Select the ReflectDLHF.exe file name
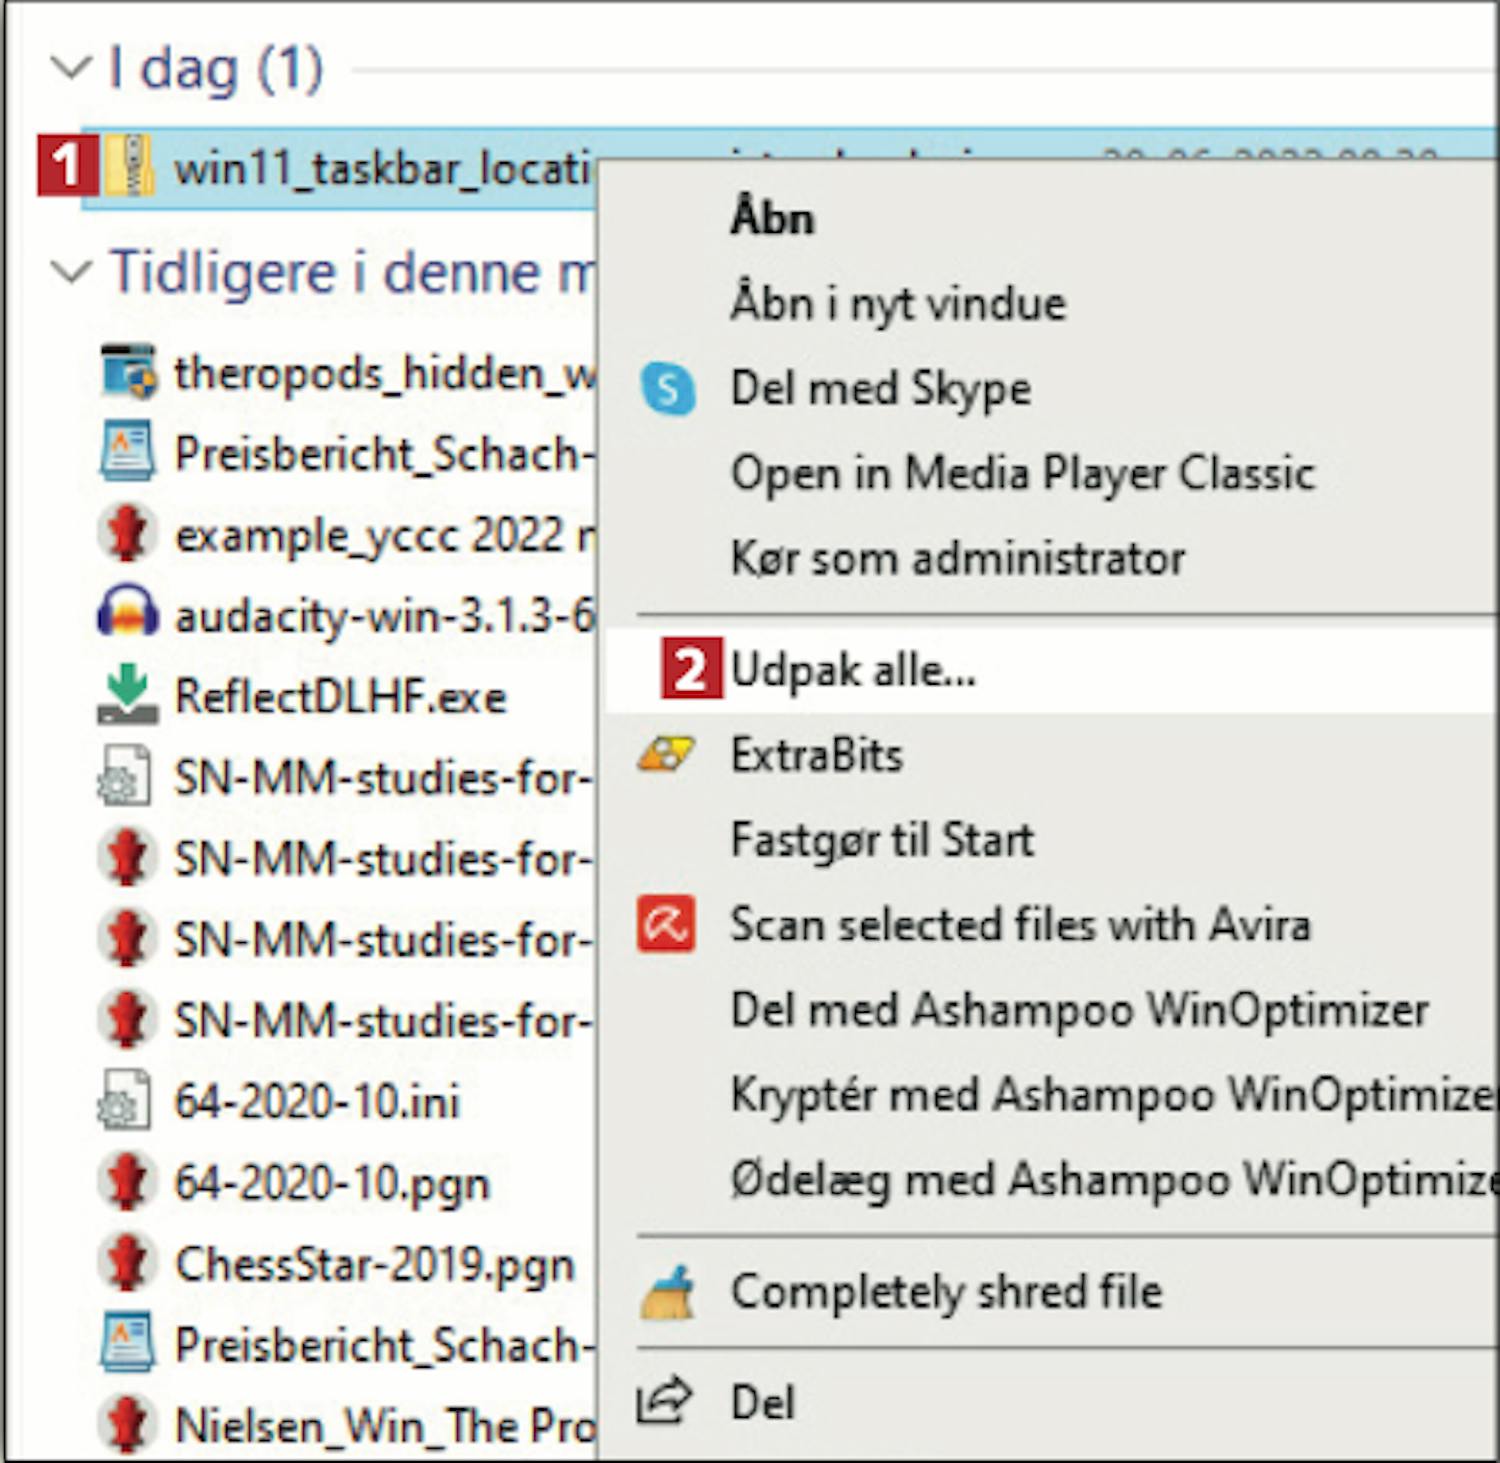 [340, 697]
